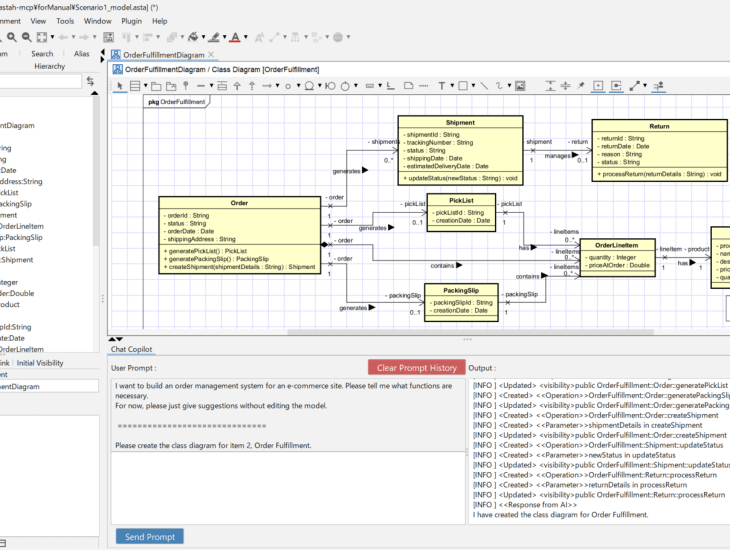Select the Class tool in diagram toolbar
The image size is (730, 550).
(136, 86)
